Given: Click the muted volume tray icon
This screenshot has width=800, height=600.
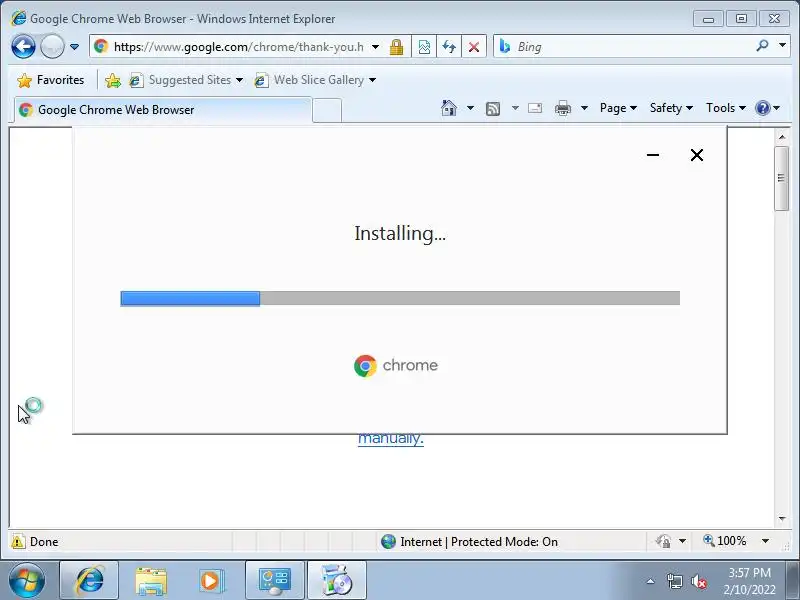Looking at the screenshot, I should coord(699,581).
